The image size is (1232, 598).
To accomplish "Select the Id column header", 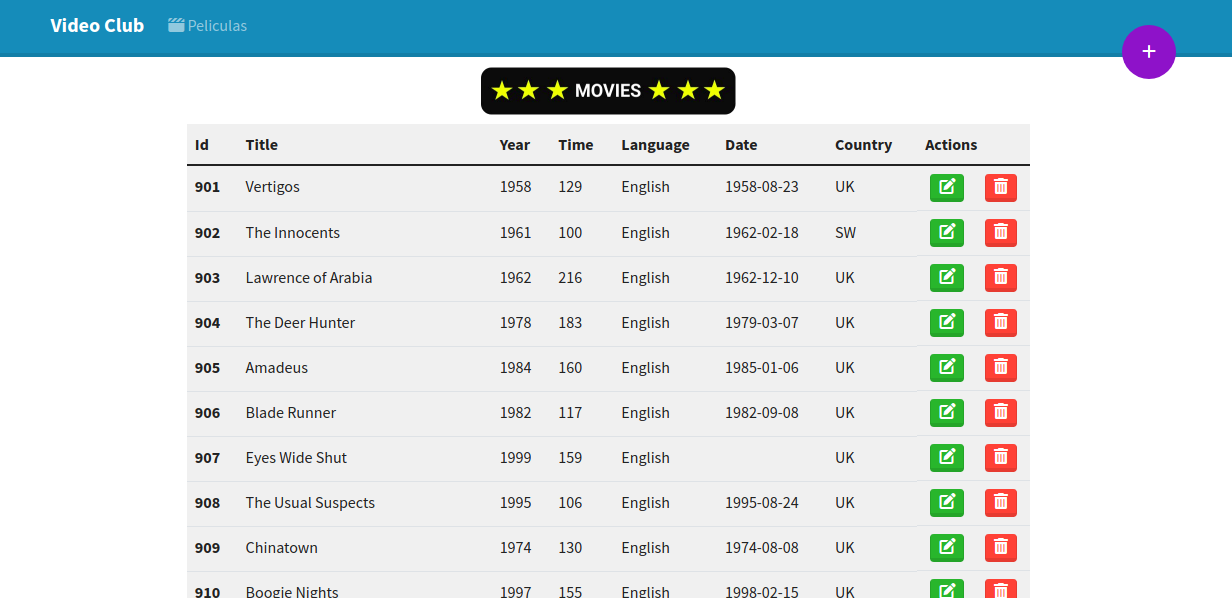I will pyautogui.click(x=202, y=145).
